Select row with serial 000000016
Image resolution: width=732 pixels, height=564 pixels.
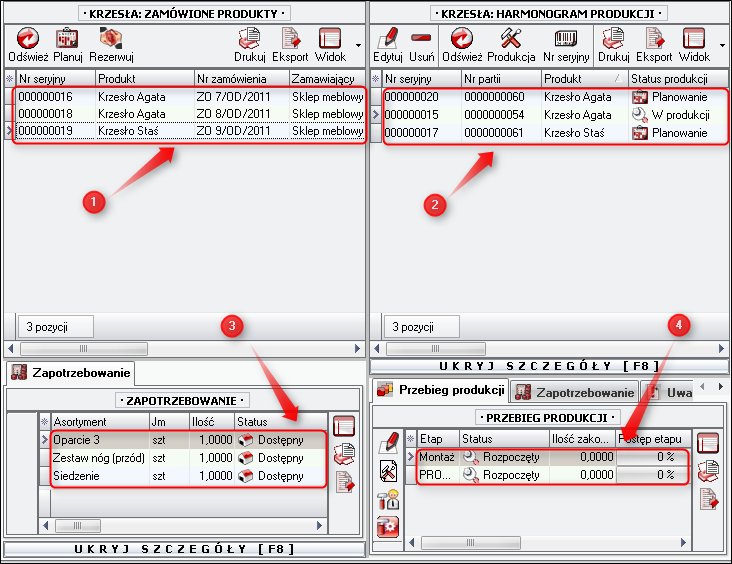[190, 97]
